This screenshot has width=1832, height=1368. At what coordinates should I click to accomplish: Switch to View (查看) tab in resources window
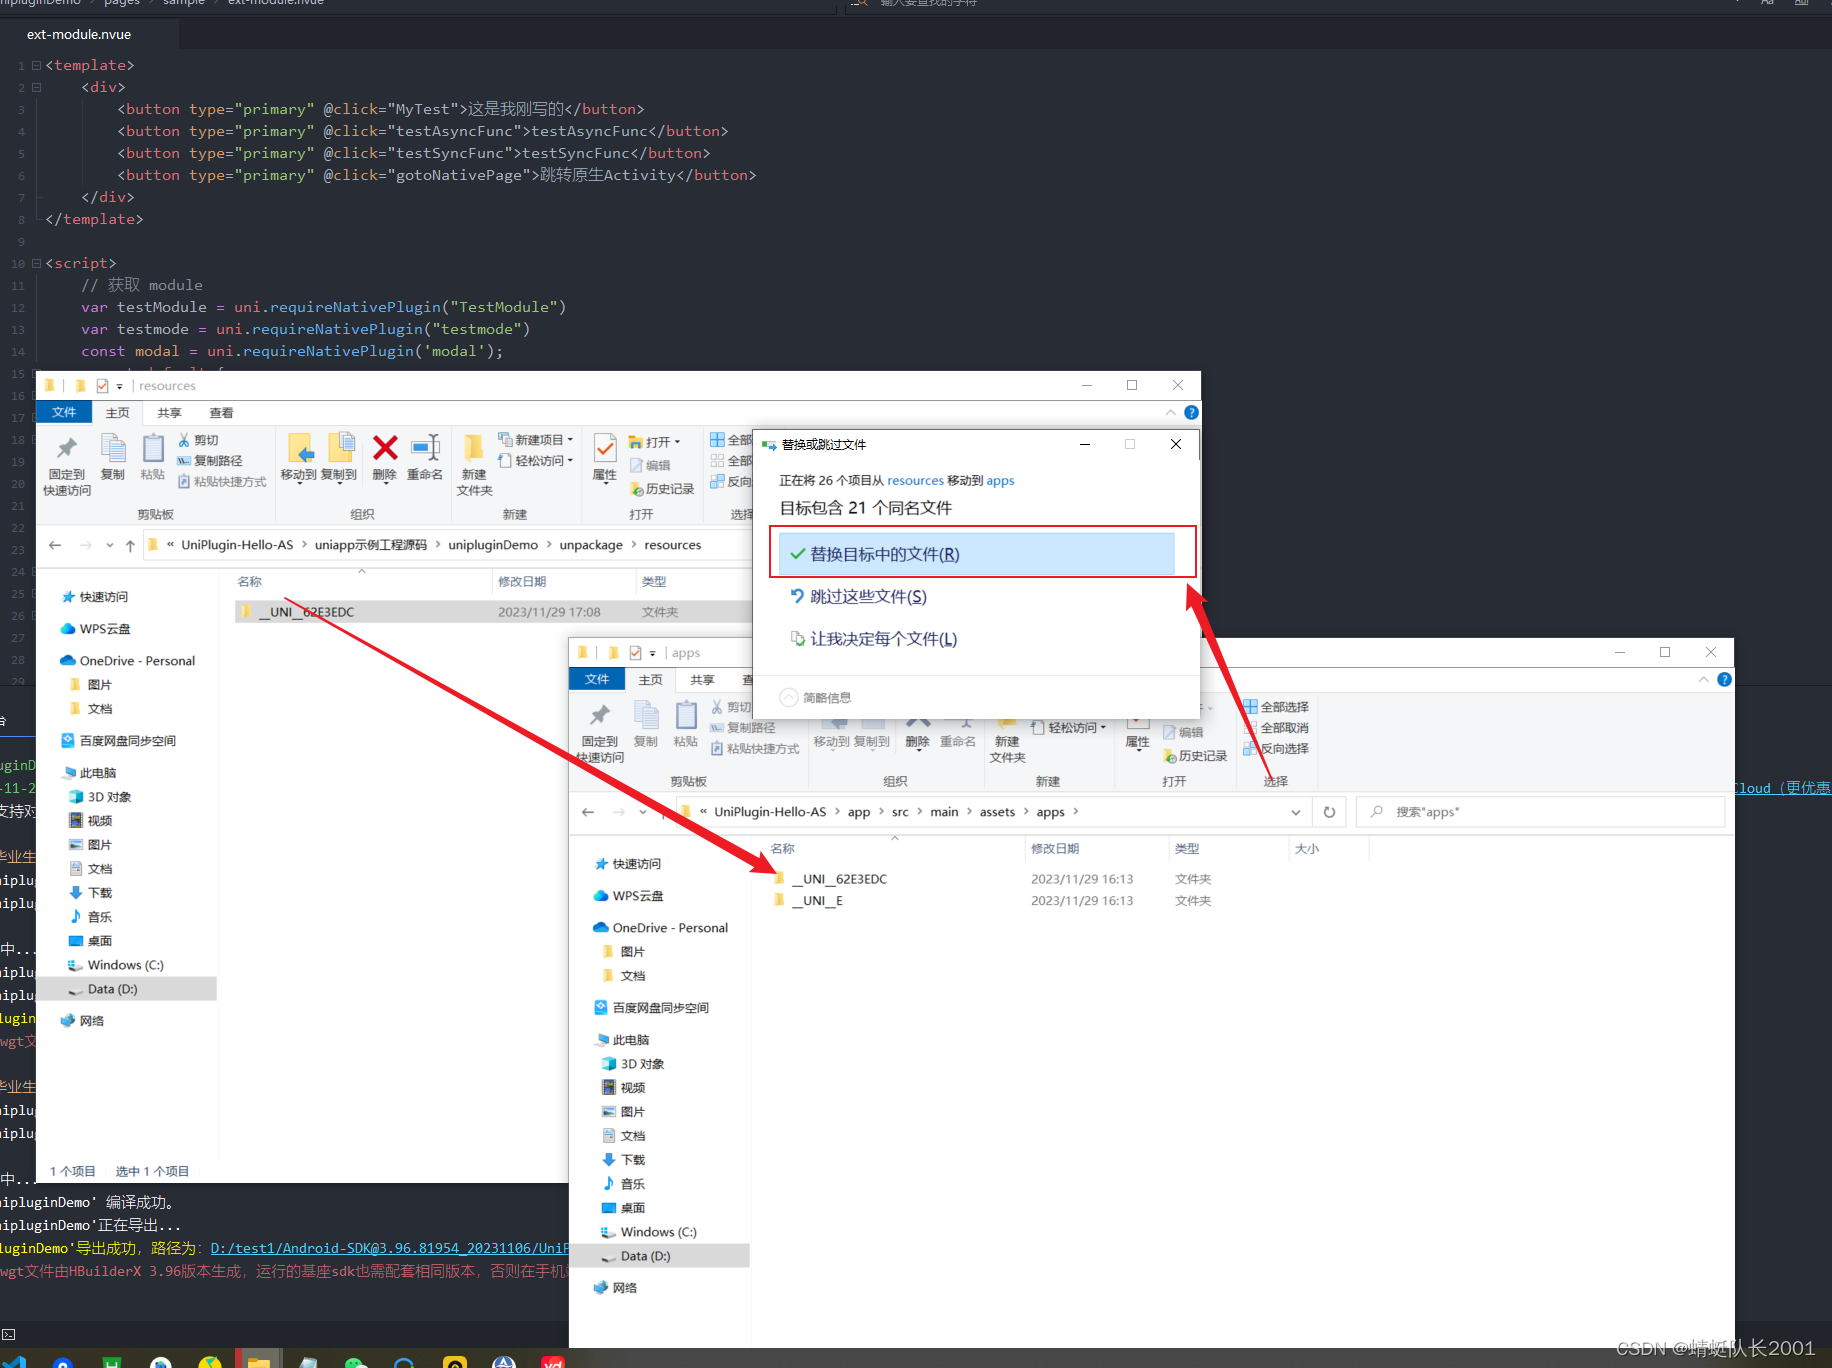(221, 413)
